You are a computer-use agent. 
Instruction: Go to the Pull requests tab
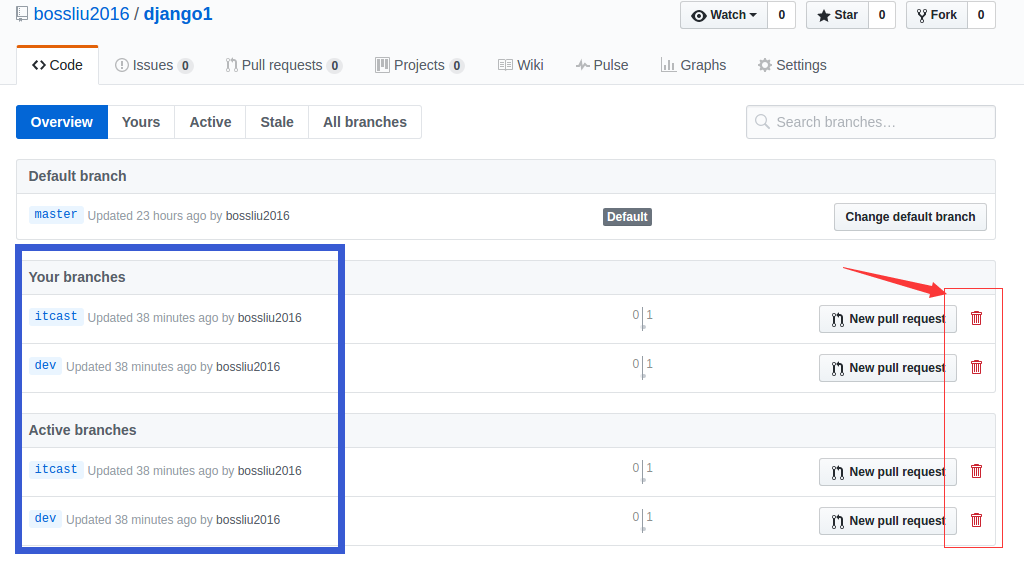(282, 65)
